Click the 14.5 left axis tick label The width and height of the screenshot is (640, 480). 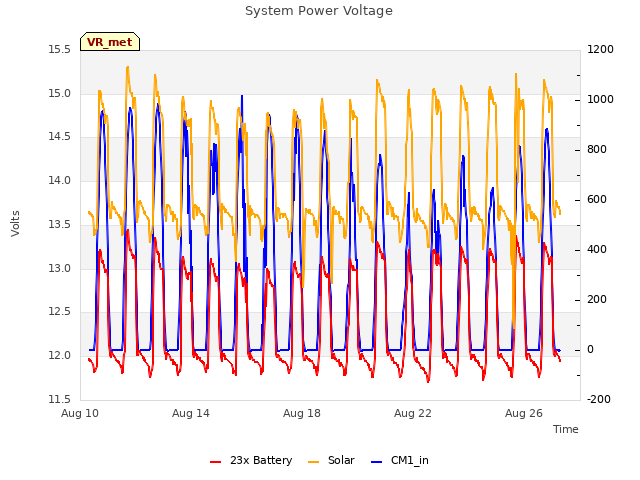60,137
